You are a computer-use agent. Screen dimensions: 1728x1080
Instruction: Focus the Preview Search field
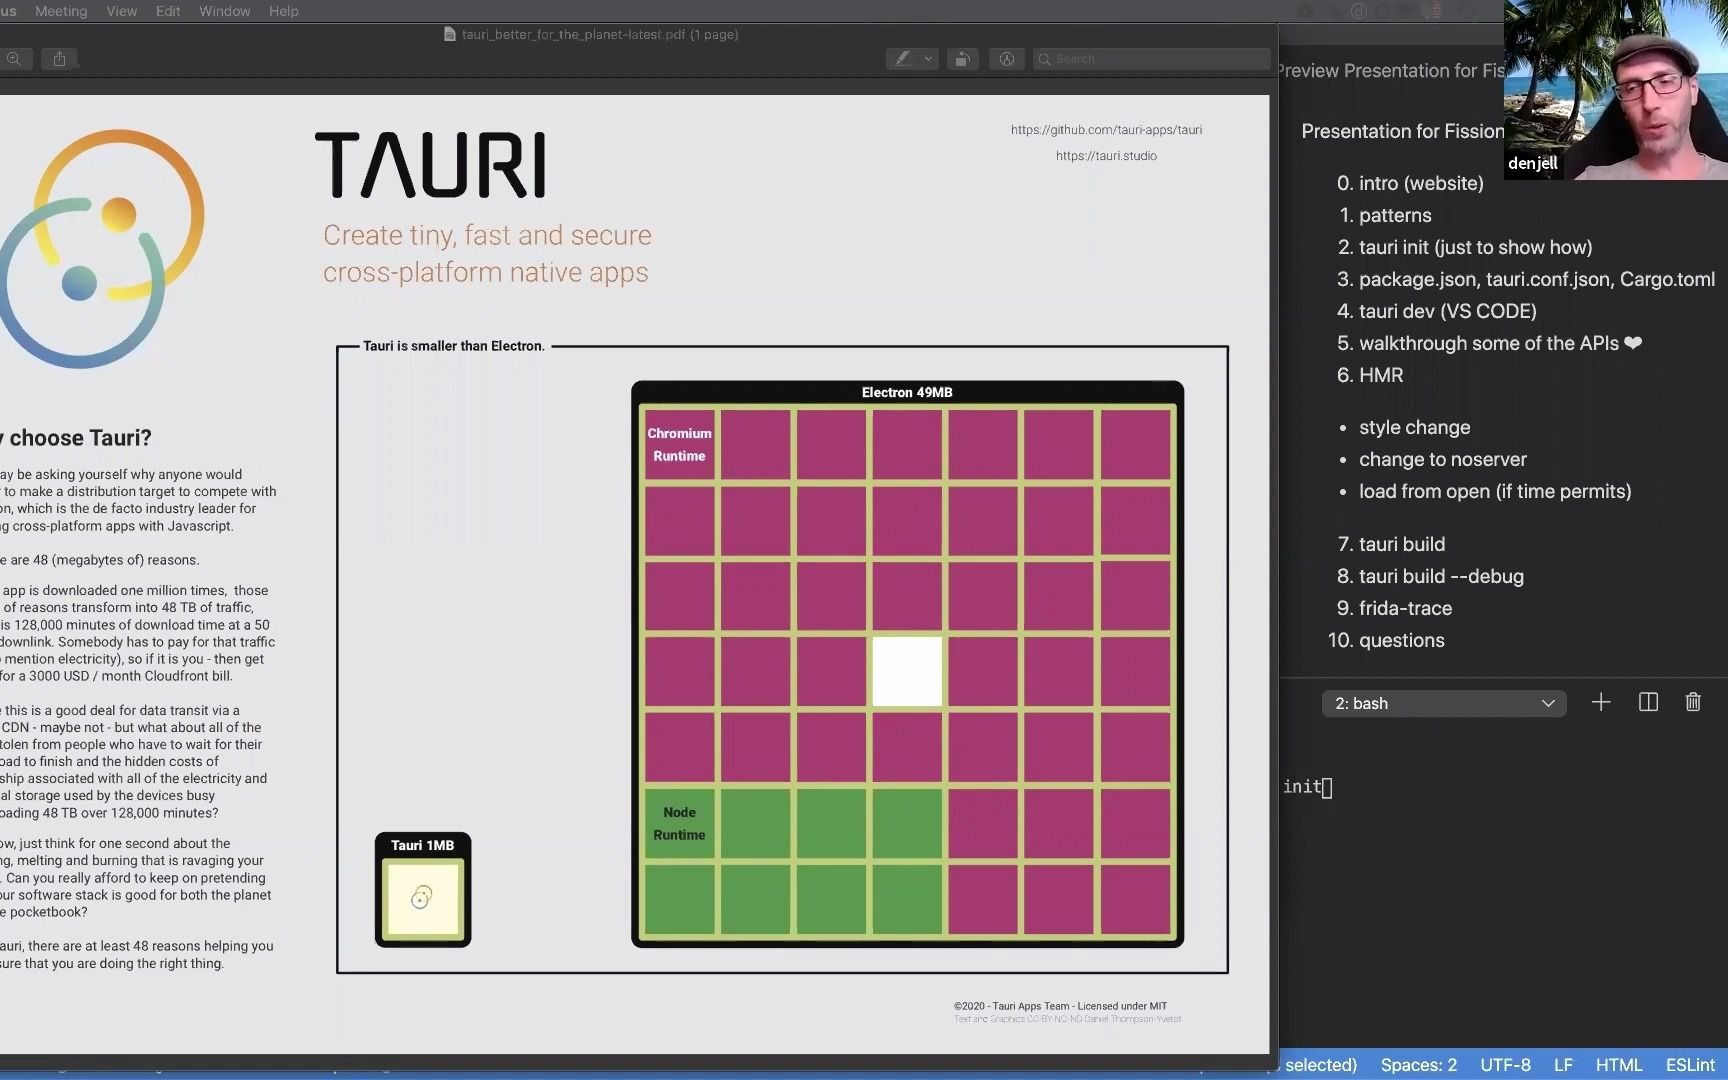(x=1151, y=59)
